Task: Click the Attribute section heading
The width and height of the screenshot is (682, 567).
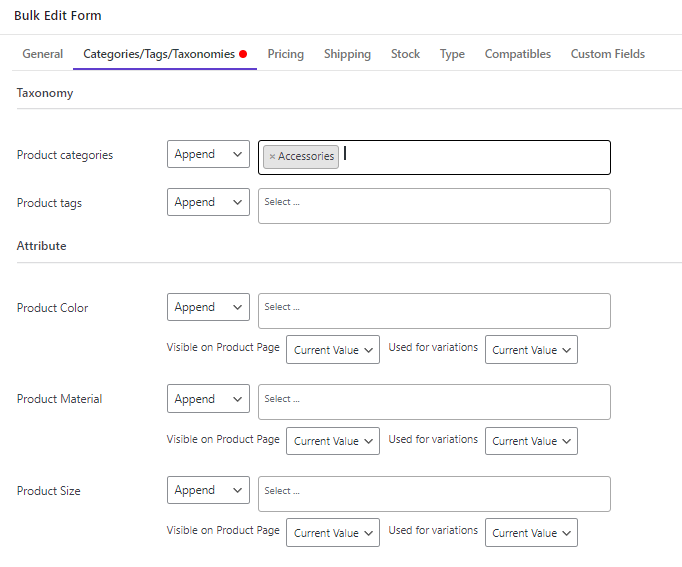Action: (x=41, y=246)
